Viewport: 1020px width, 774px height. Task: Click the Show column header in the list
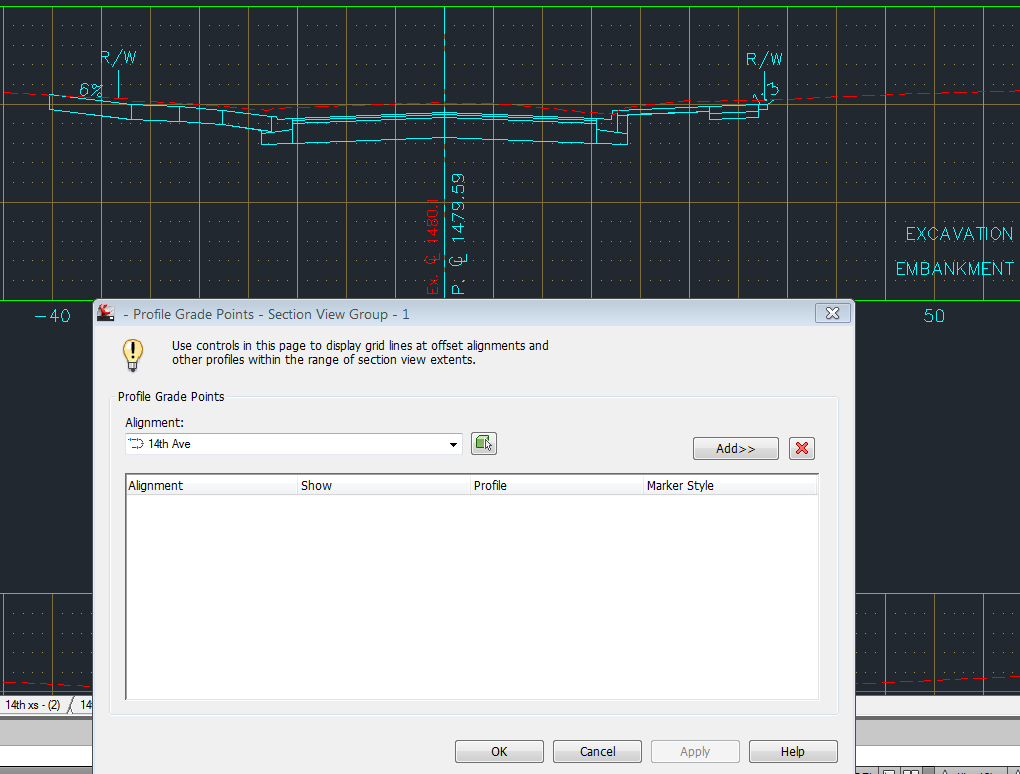tap(316, 485)
